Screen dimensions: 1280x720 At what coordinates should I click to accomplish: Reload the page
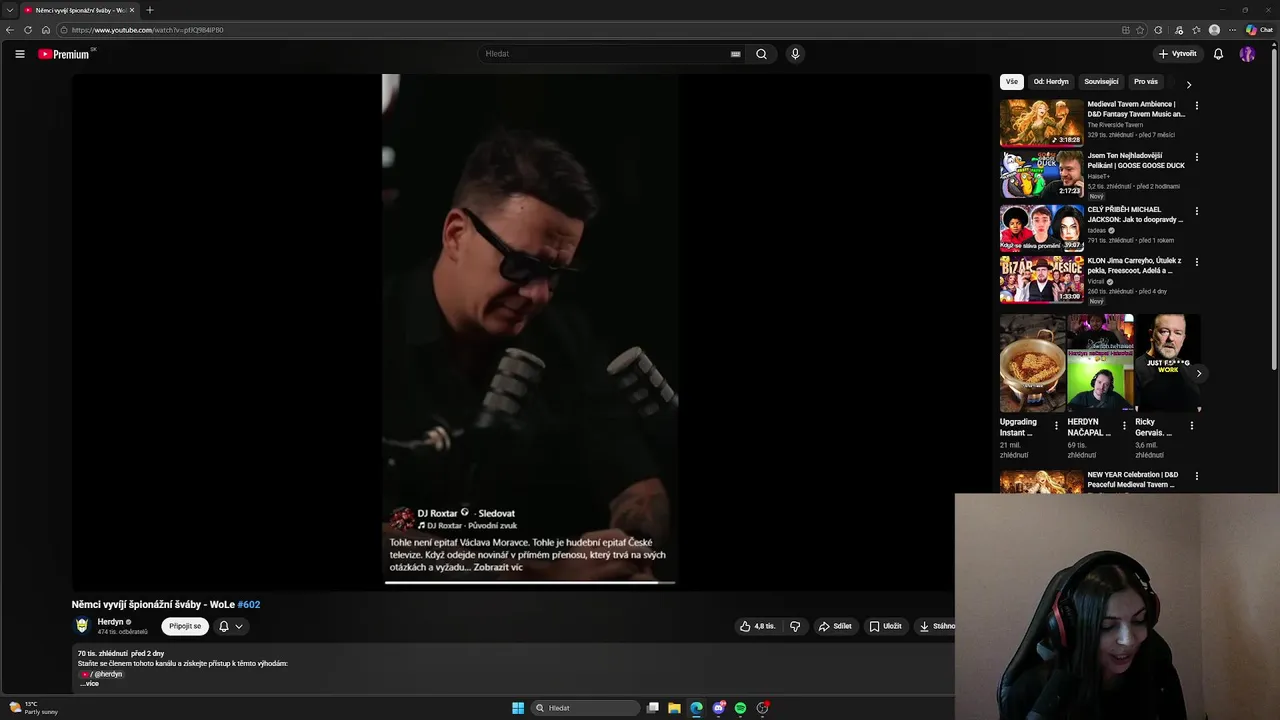pos(28,30)
